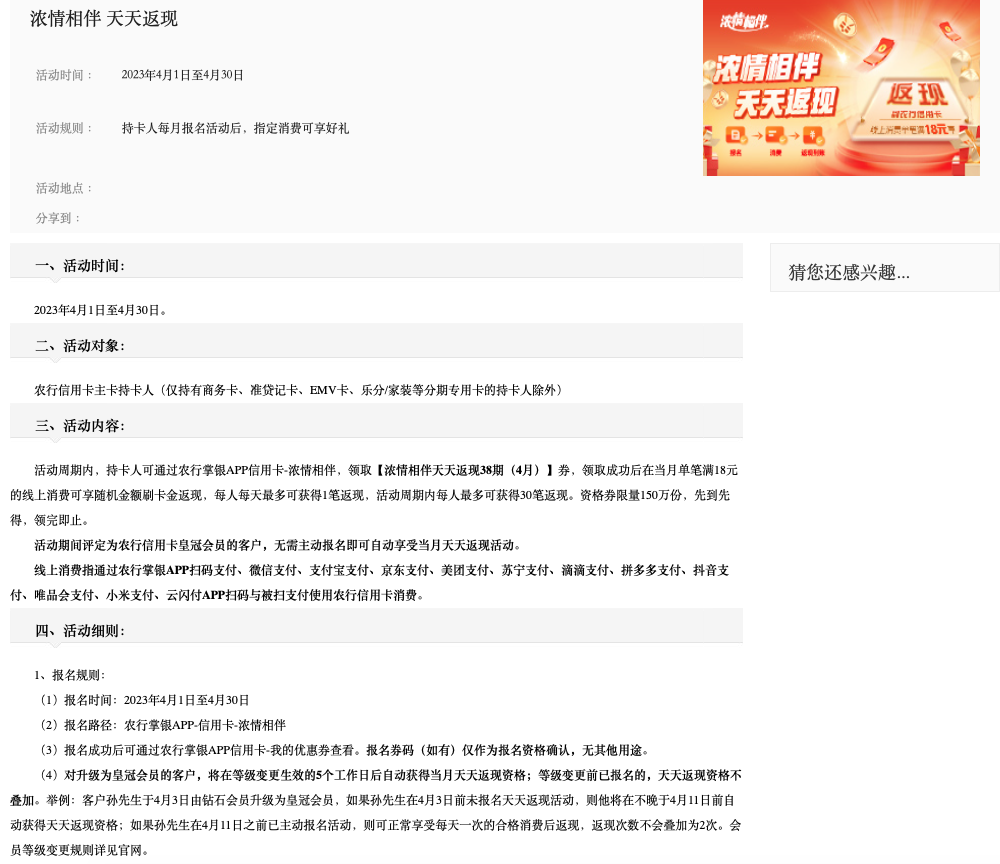Click the 活动地点： label

click(64, 188)
